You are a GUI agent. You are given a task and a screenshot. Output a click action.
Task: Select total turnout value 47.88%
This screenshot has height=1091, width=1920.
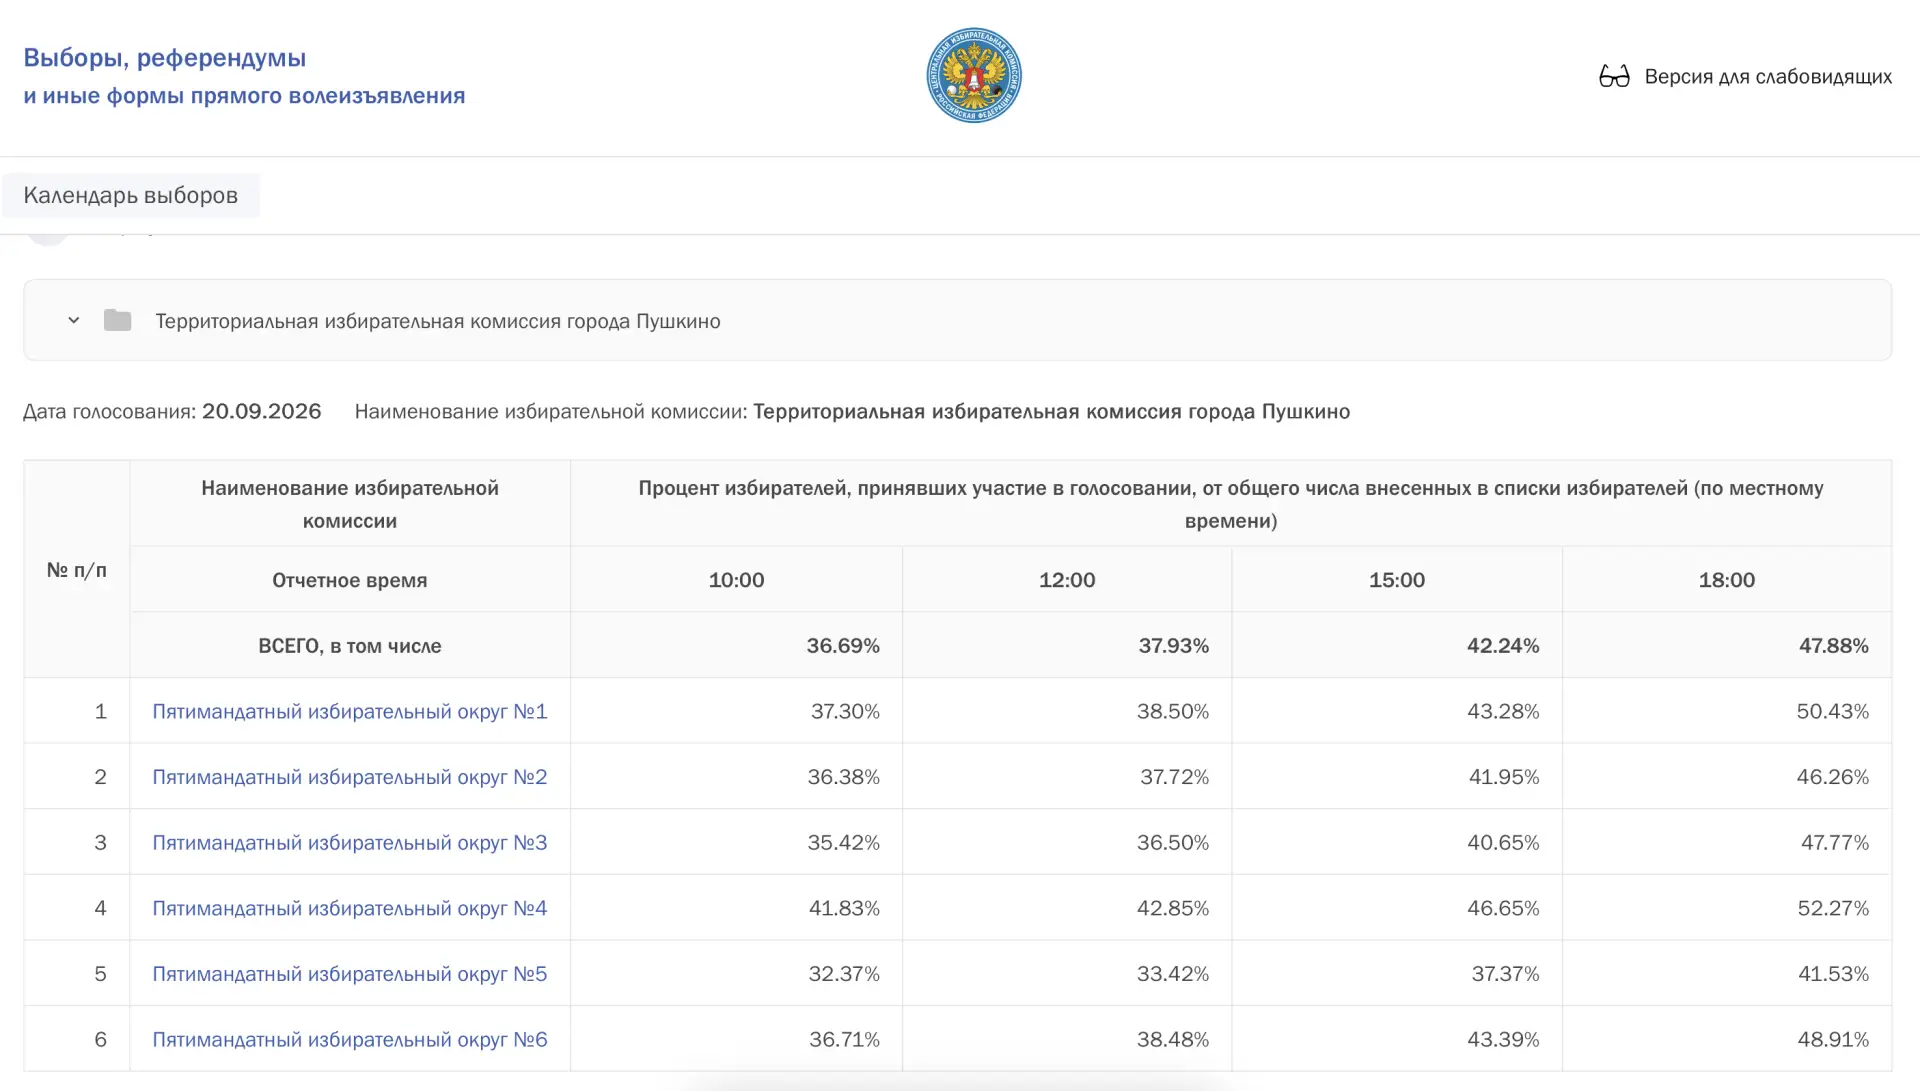coord(1834,646)
